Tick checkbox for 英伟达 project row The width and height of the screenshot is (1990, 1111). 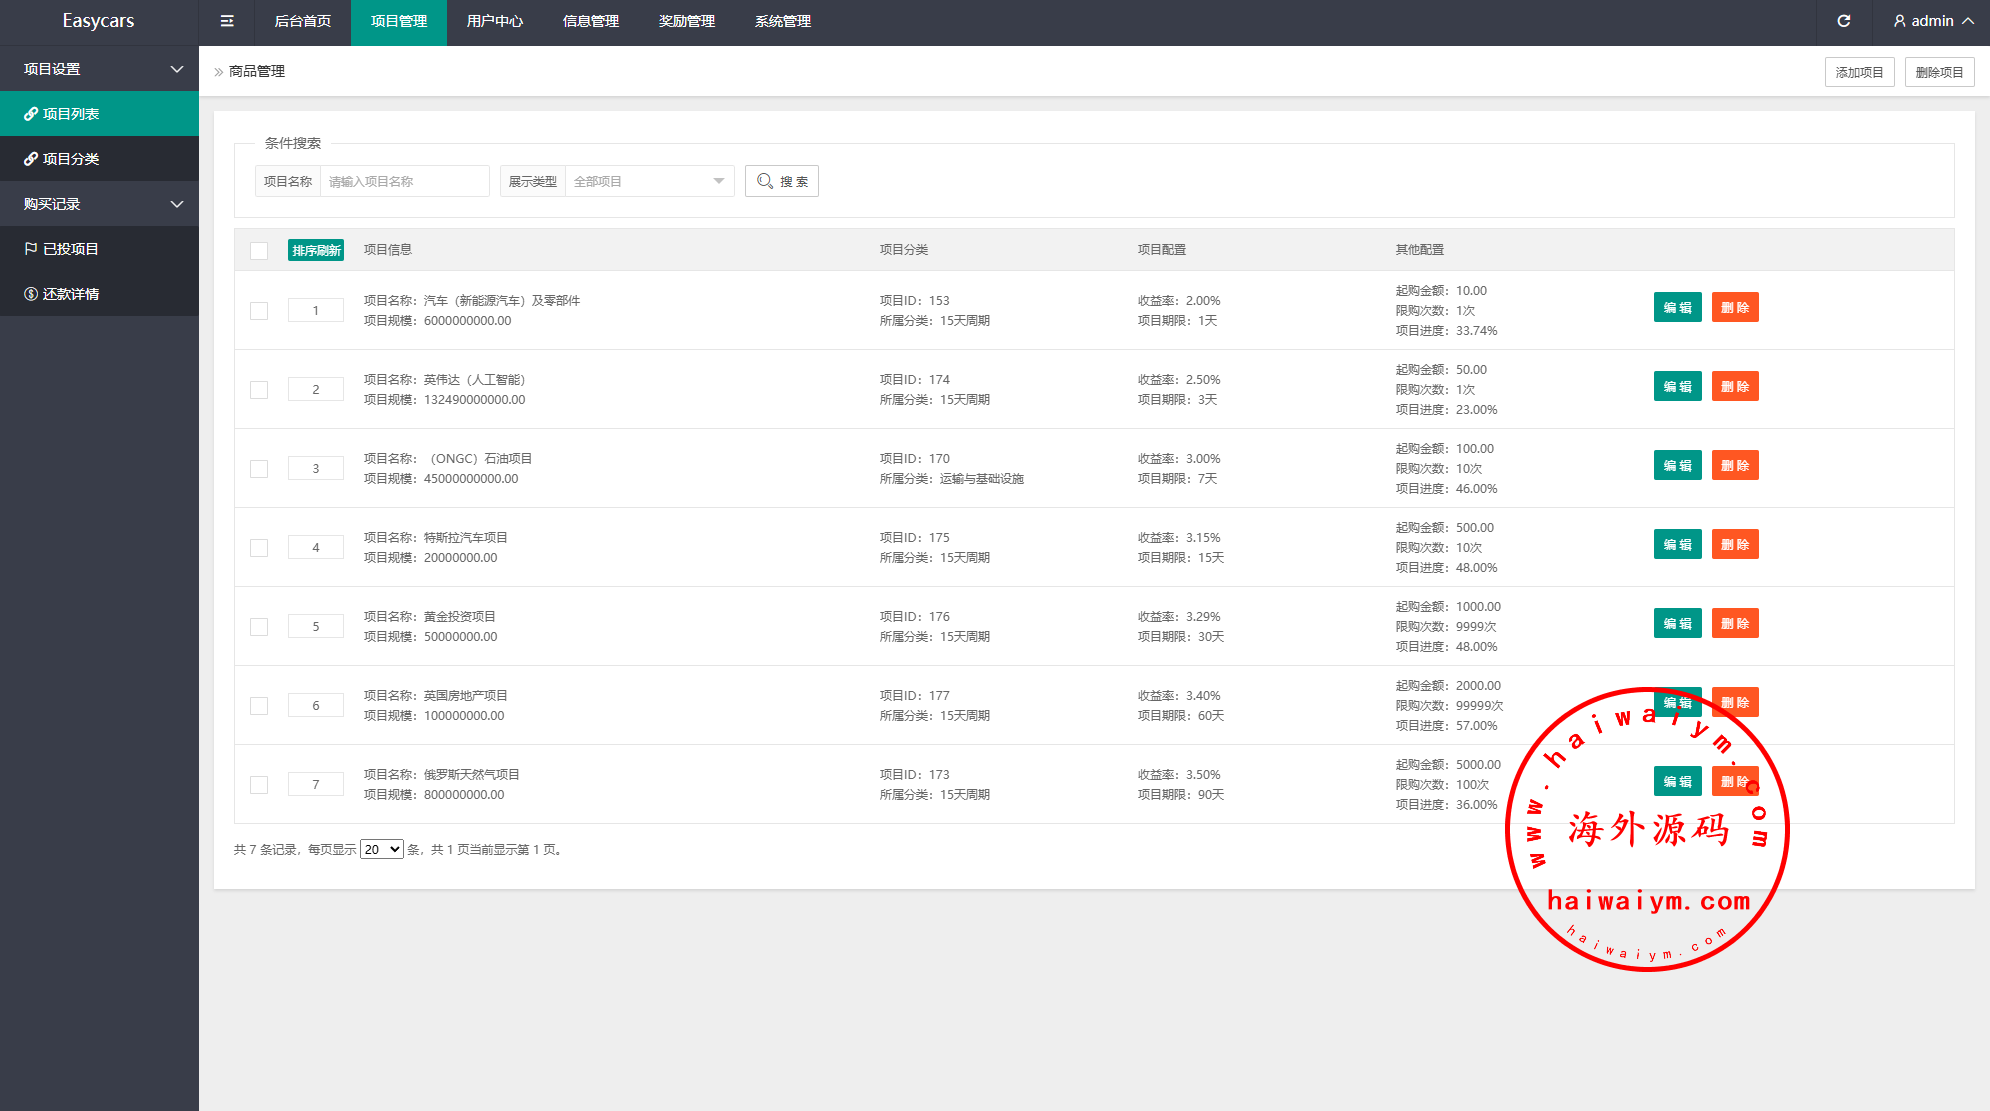point(259,390)
